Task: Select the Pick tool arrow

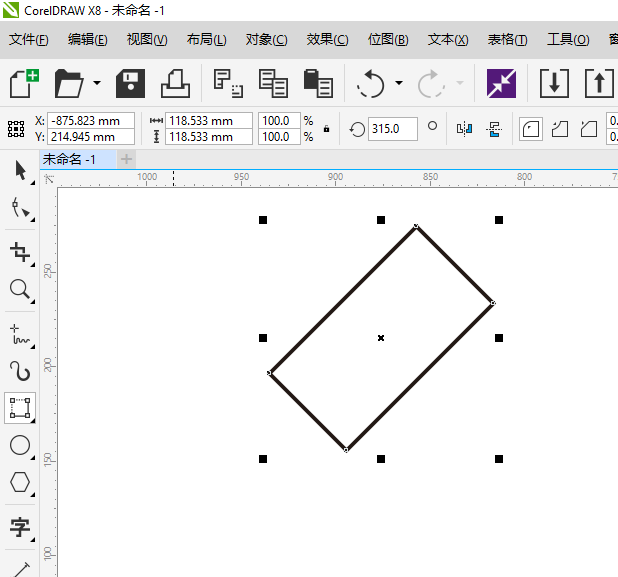Action: click(x=20, y=171)
